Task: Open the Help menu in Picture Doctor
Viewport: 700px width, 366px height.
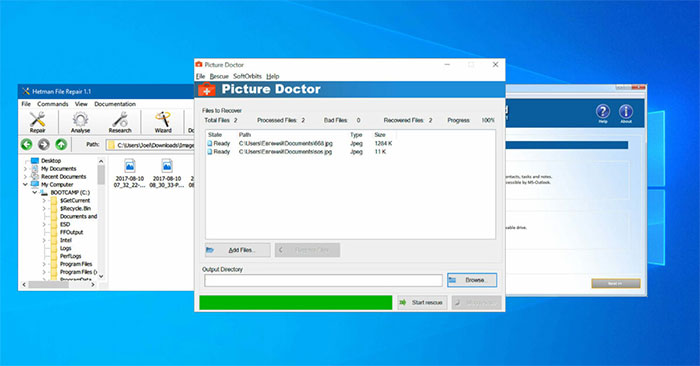Action: point(272,76)
